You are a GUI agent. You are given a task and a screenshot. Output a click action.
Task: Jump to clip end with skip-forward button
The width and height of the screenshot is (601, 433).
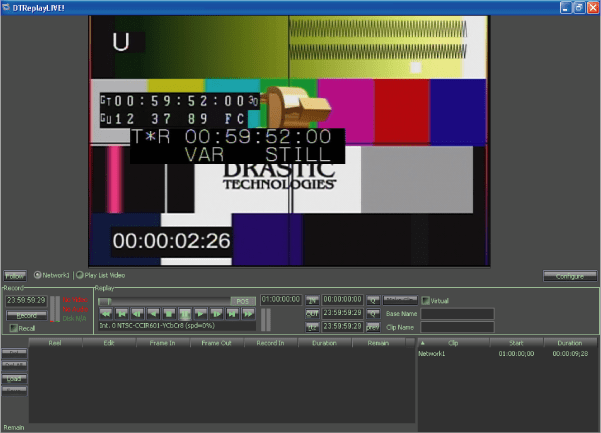click(x=232, y=314)
